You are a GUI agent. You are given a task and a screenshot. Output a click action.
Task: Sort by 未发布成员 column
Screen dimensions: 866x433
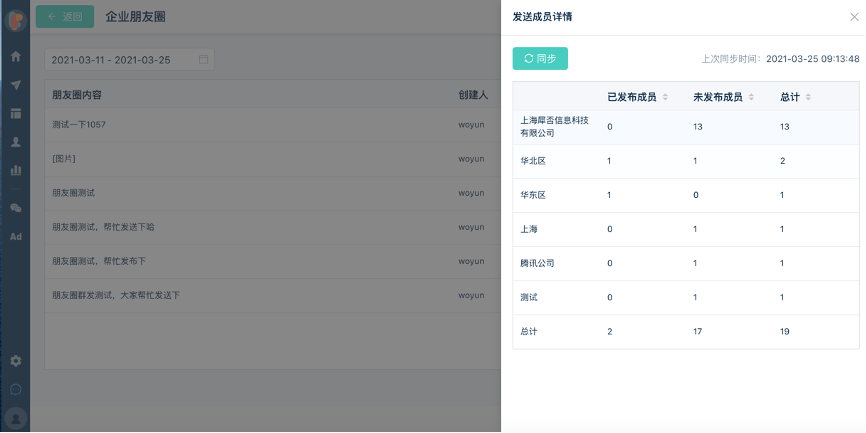tap(751, 97)
